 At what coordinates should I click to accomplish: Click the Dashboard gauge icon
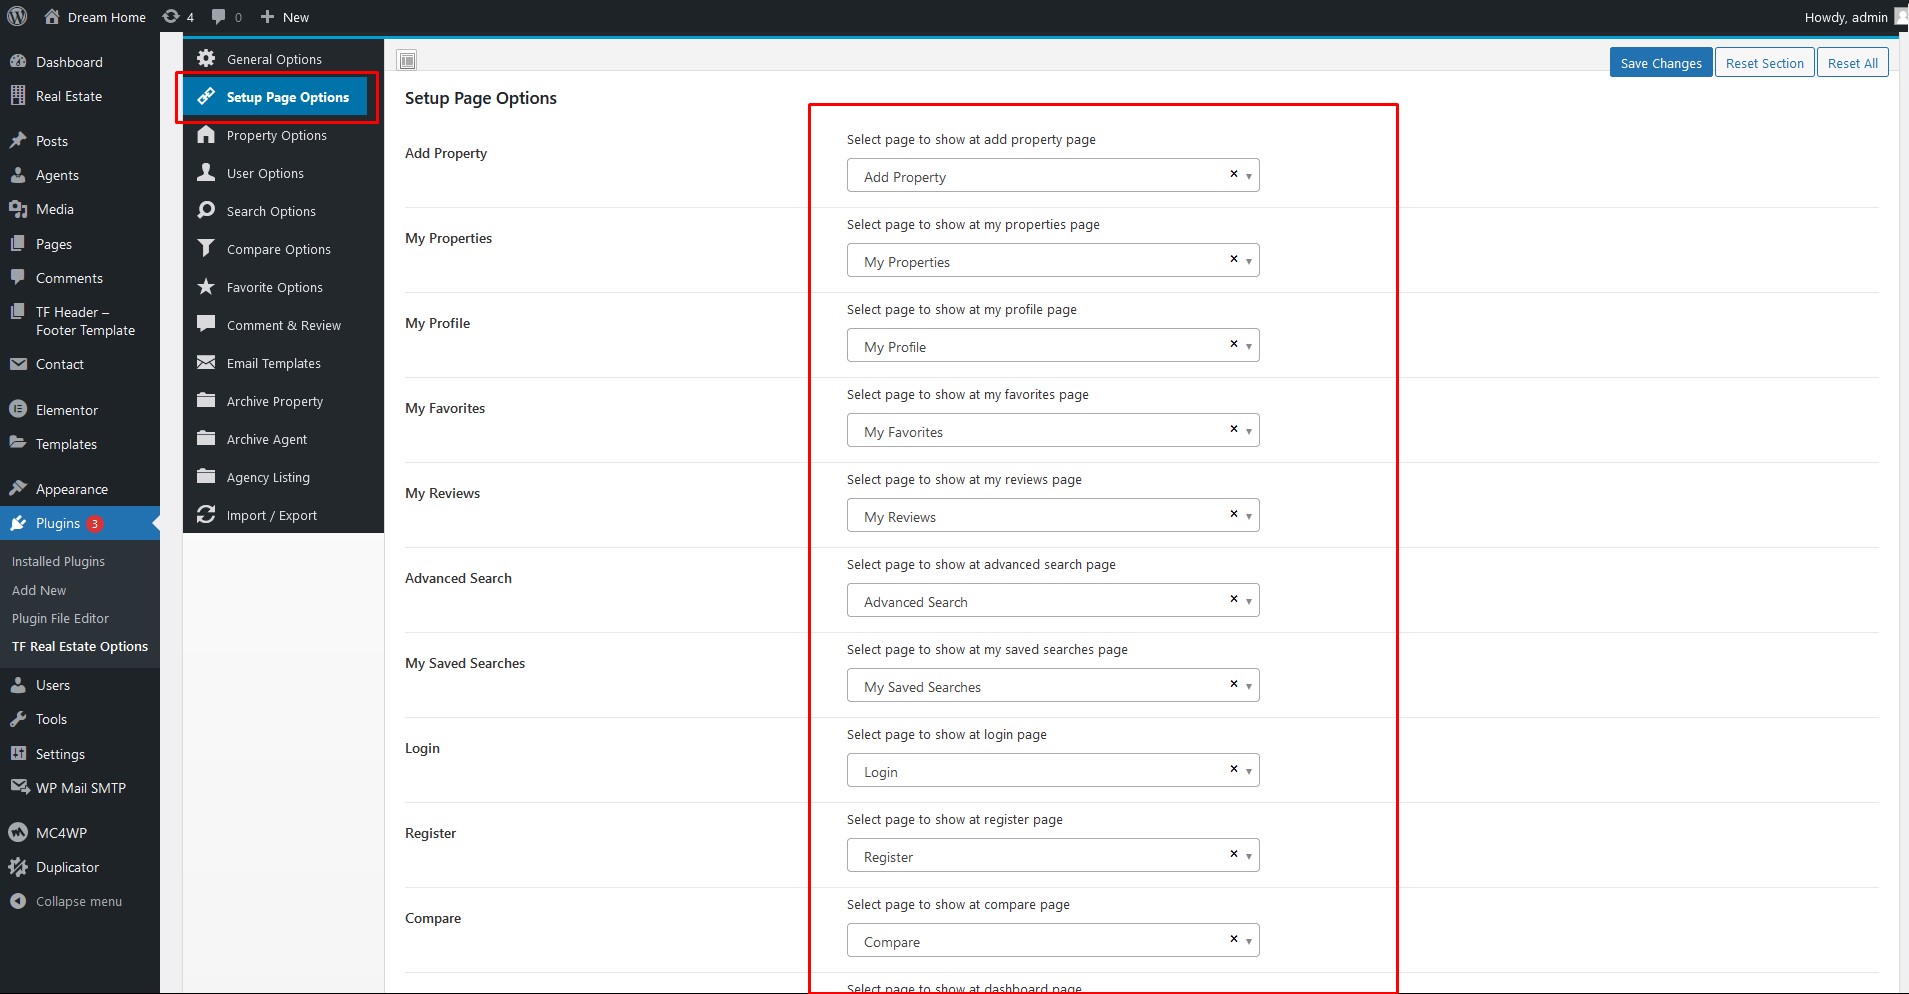[x=18, y=61]
